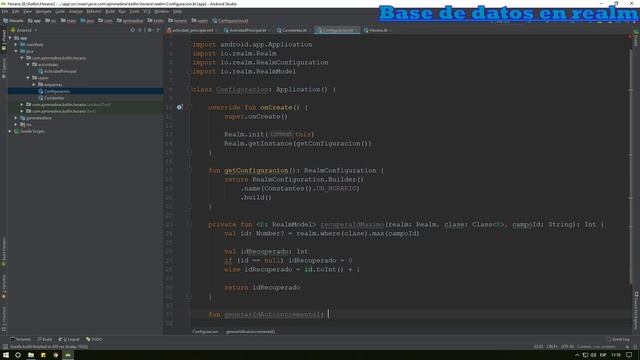The image size is (640, 360).
Task: Switch to Constantes.kt editor tab
Action: [294, 30]
